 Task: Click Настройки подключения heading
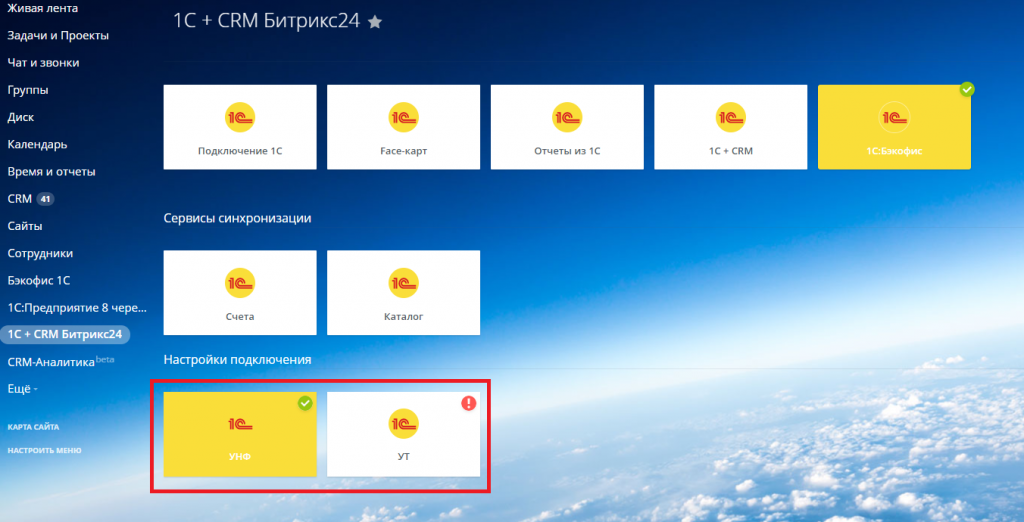(237, 360)
